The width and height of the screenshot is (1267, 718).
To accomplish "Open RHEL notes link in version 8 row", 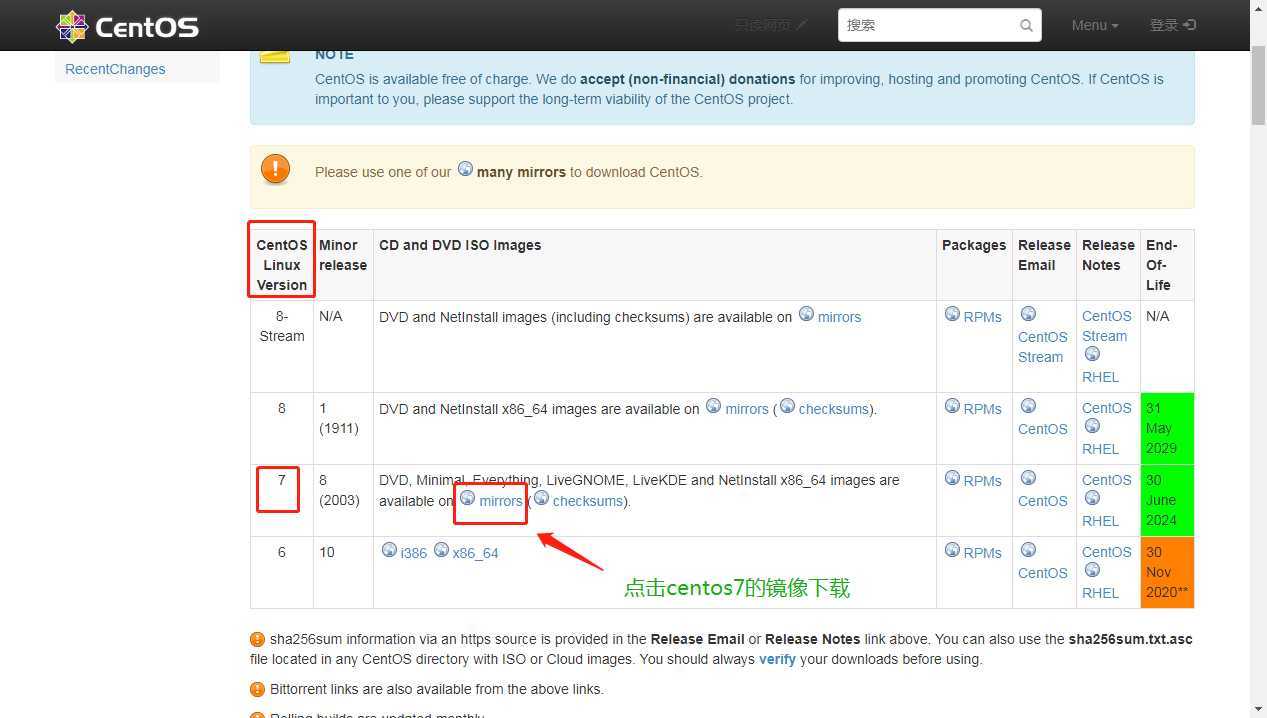I will [x=1100, y=449].
